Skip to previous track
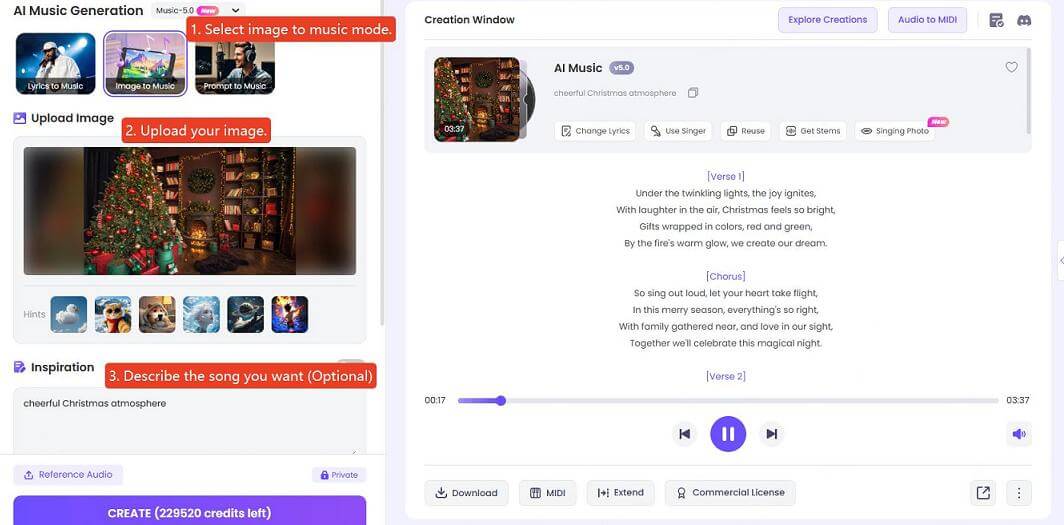 [685, 433]
